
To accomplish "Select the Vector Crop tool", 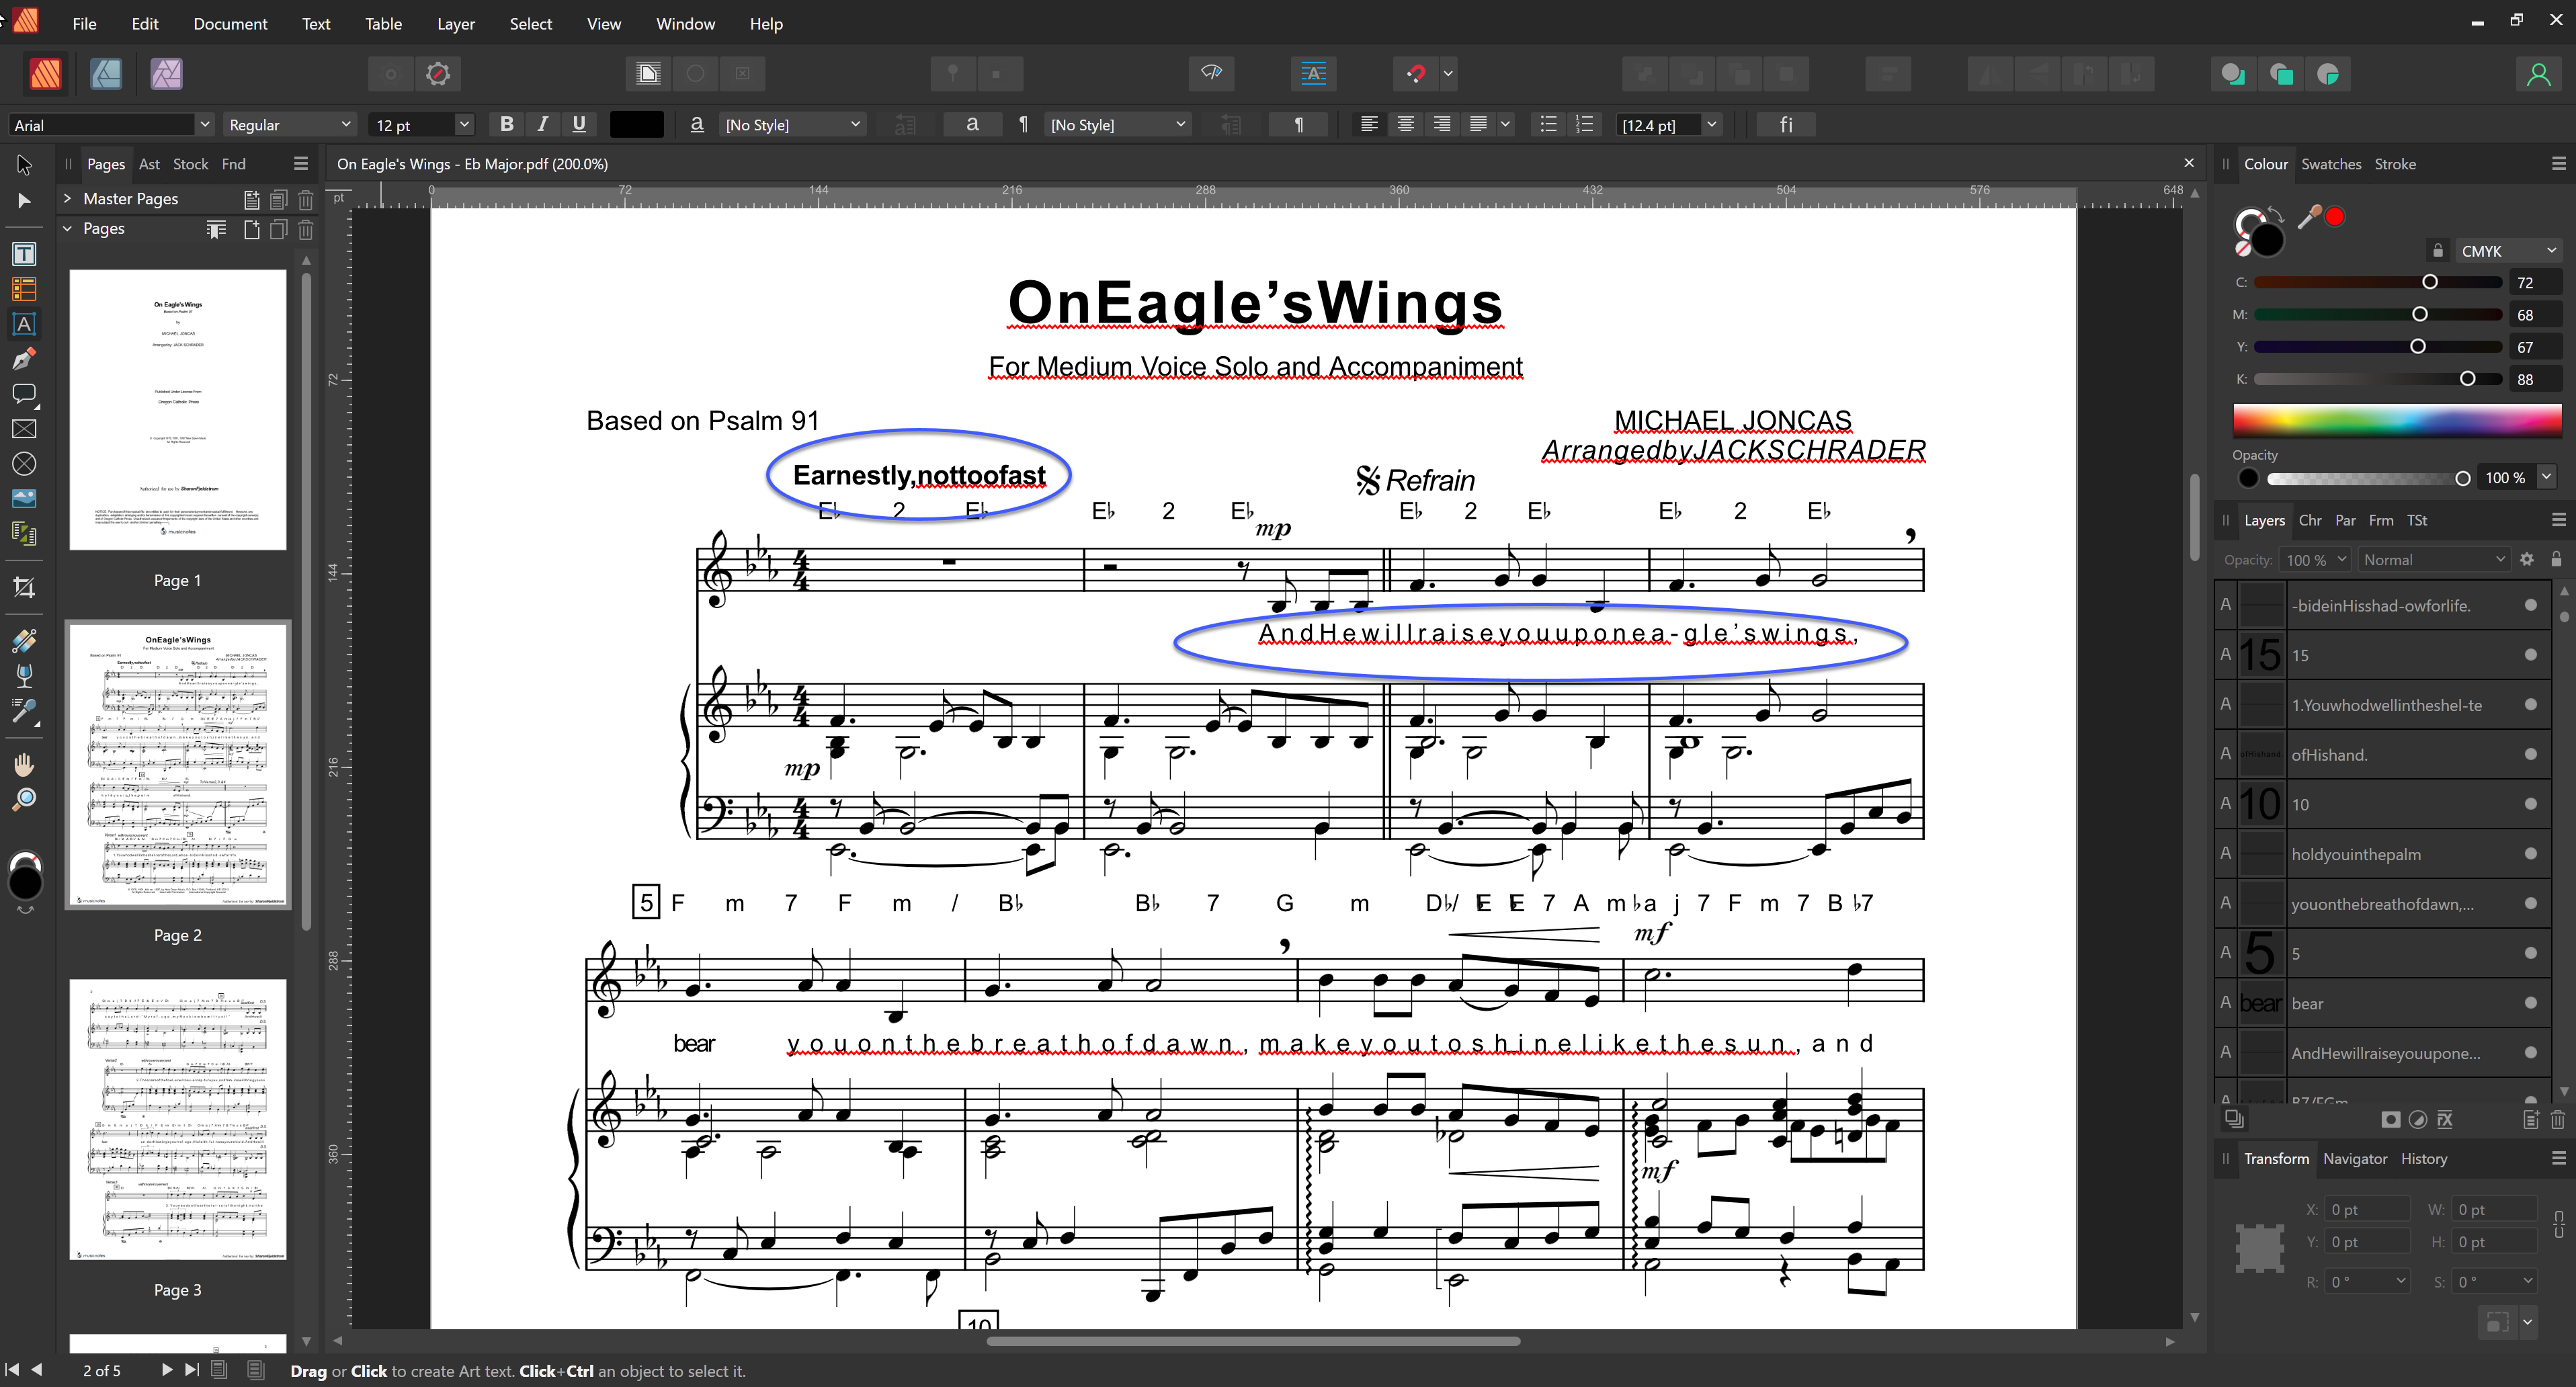I will tap(24, 588).
